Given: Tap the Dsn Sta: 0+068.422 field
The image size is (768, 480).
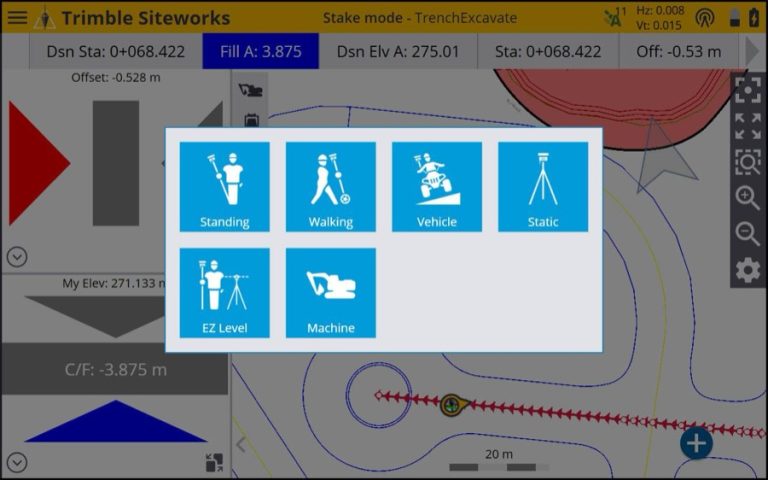Looking at the screenshot, I should pos(116,51).
